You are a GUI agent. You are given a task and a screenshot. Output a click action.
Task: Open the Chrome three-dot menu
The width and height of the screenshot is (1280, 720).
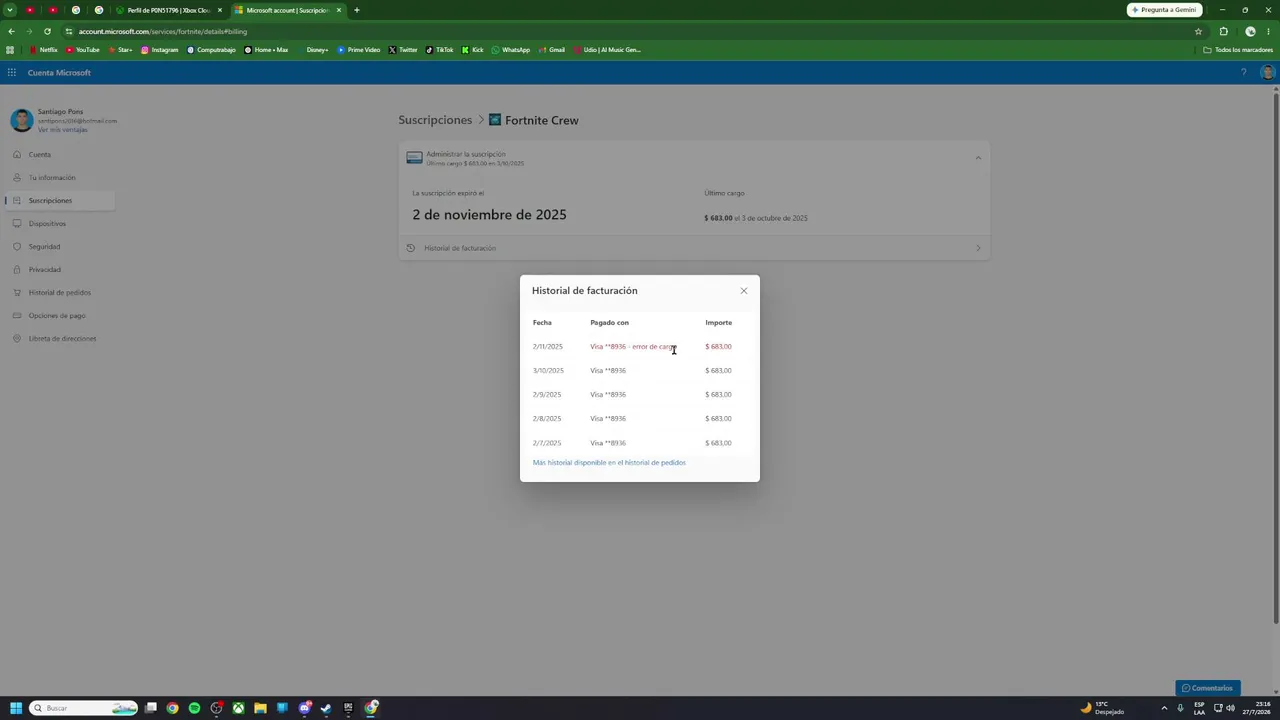coord(1268,31)
